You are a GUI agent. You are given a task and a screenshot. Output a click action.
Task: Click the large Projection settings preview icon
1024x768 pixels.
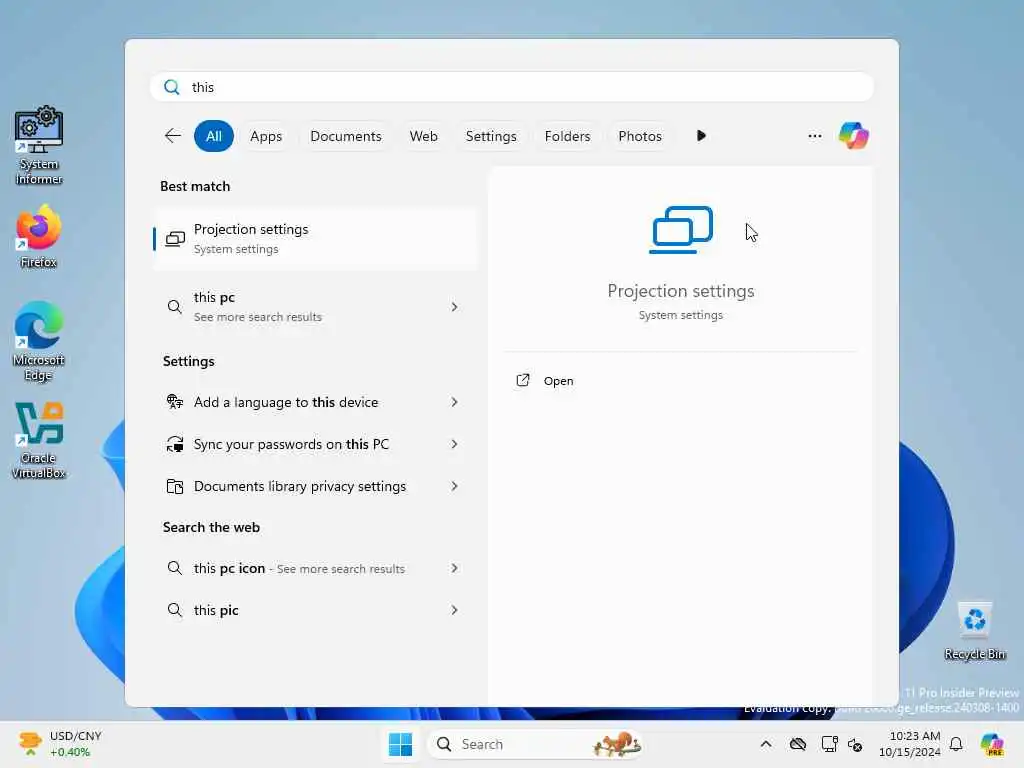coord(681,229)
